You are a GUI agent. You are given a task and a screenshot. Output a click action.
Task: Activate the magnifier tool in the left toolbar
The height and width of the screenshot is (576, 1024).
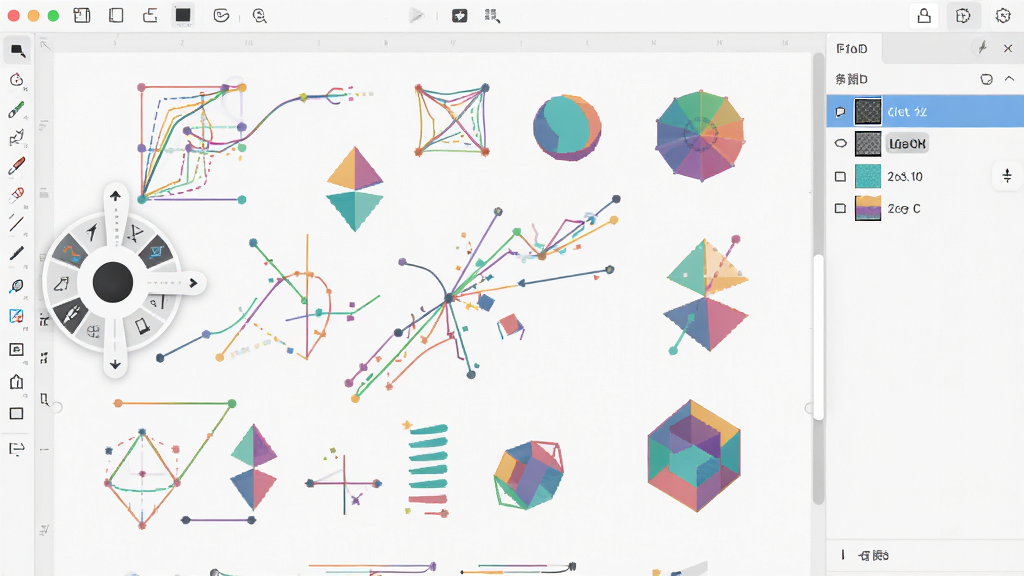click(16, 286)
